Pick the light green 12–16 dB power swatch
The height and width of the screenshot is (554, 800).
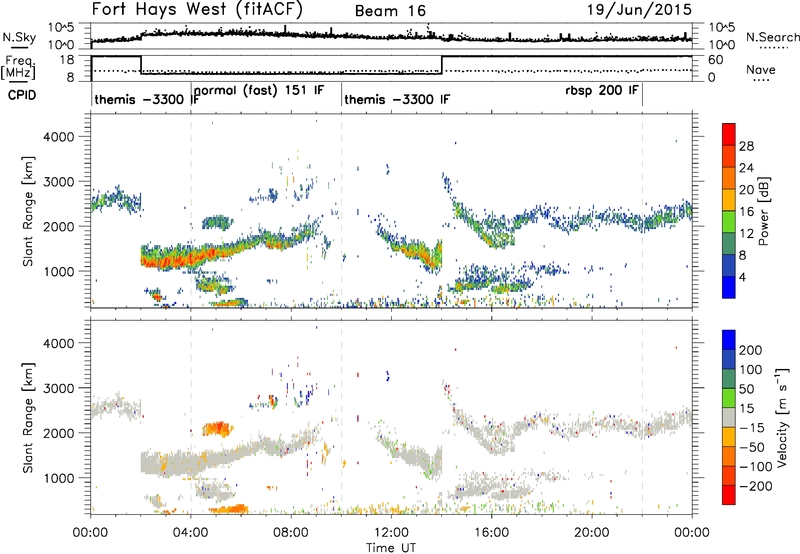(729, 222)
